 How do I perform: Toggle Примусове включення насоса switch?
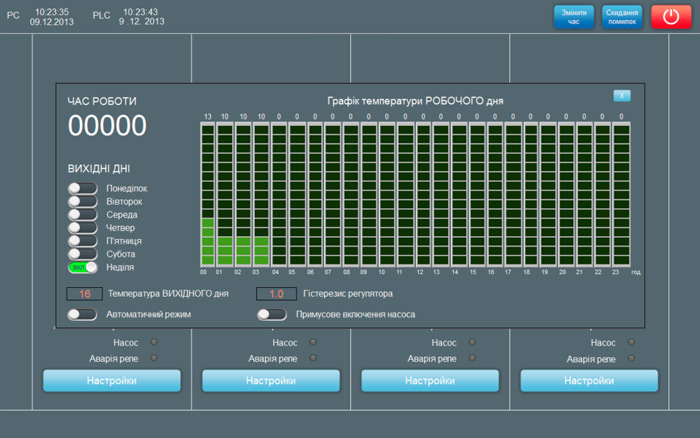272,314
